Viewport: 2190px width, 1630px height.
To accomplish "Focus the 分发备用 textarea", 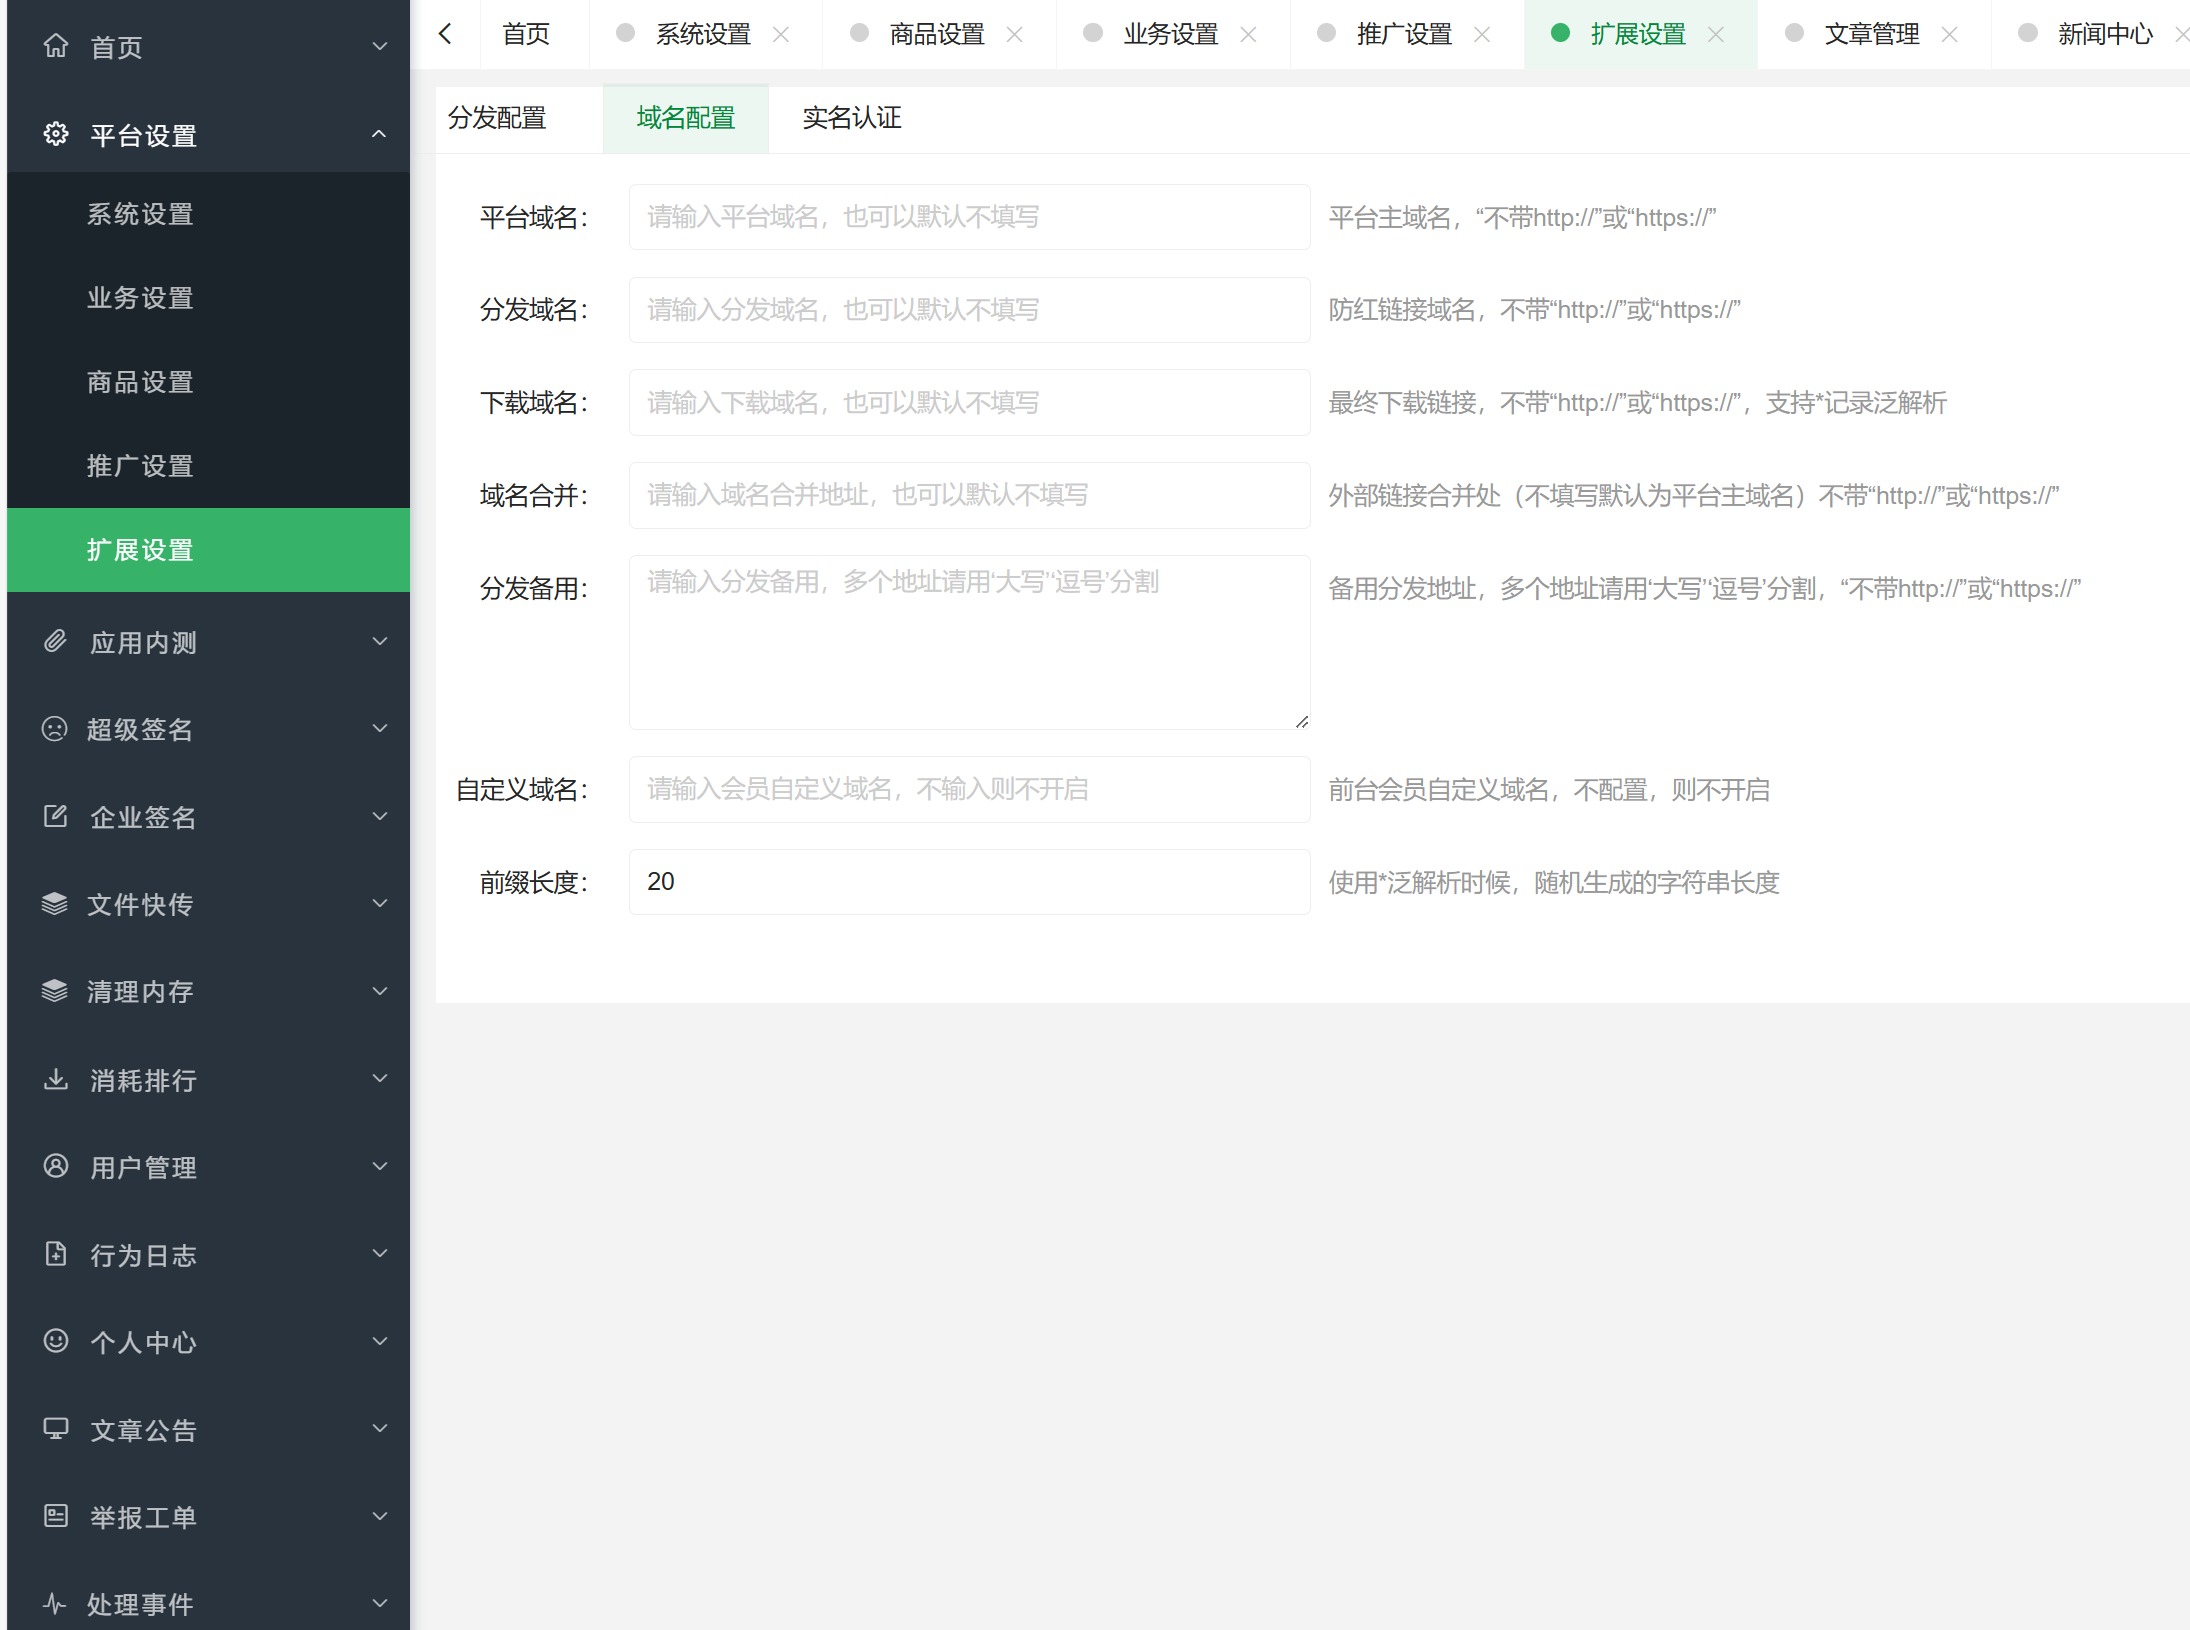I will click(x=969, y=642).
